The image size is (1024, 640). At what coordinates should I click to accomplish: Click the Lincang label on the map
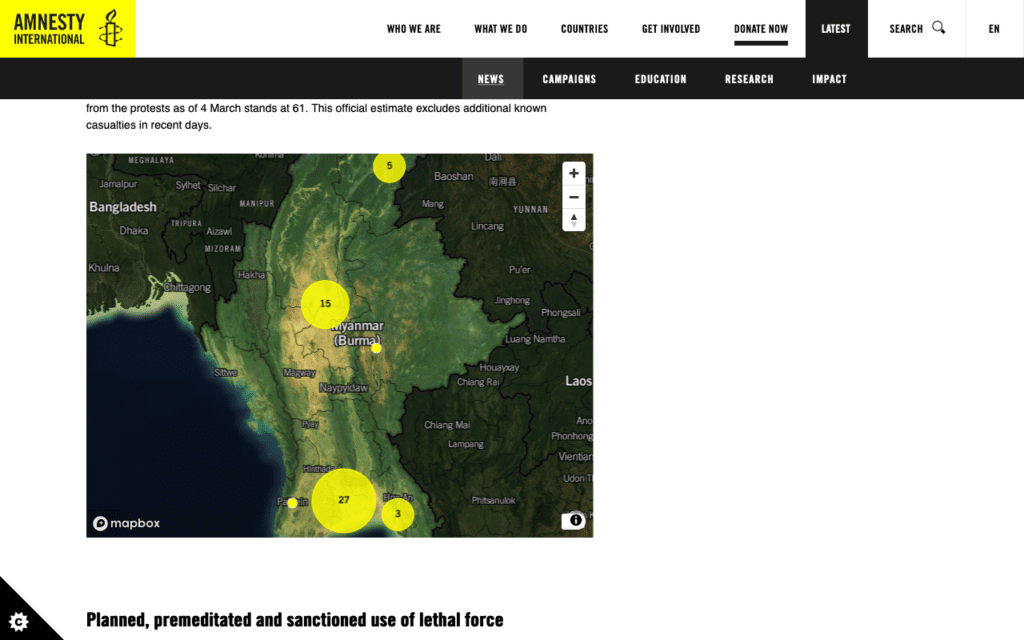487,226
